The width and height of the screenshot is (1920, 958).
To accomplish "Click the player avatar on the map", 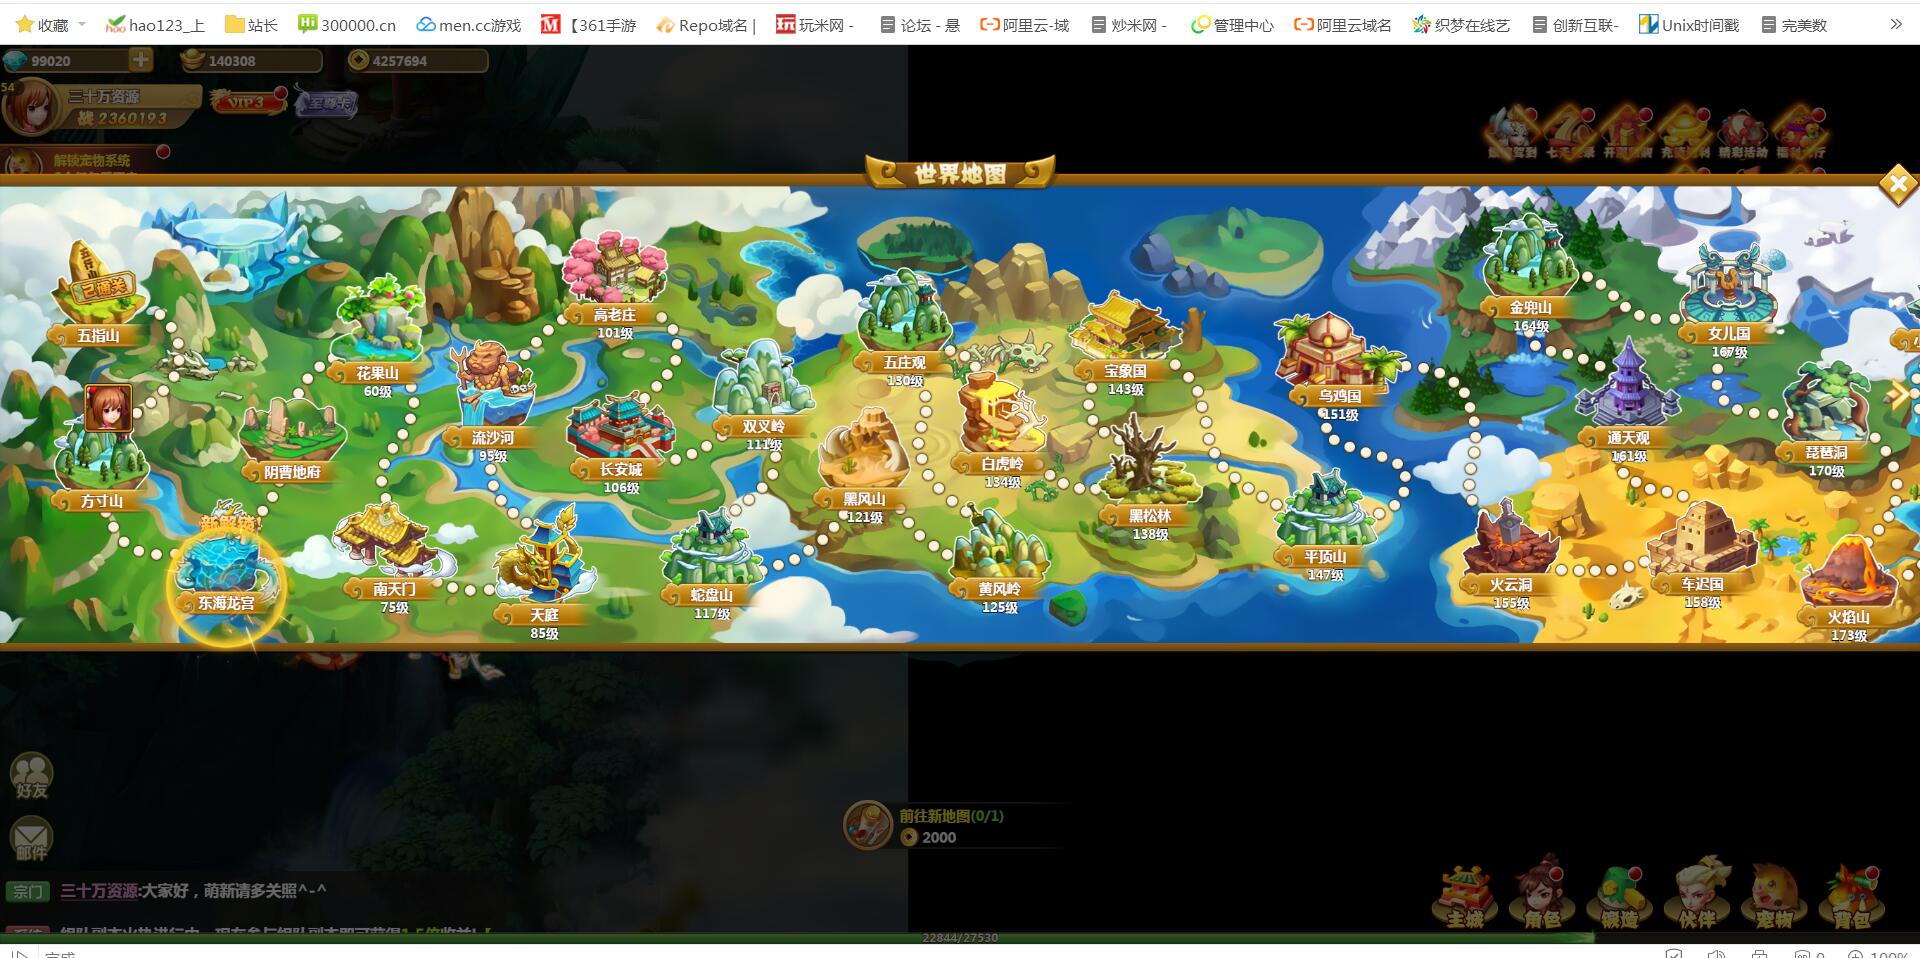I will tap(108, 408).
